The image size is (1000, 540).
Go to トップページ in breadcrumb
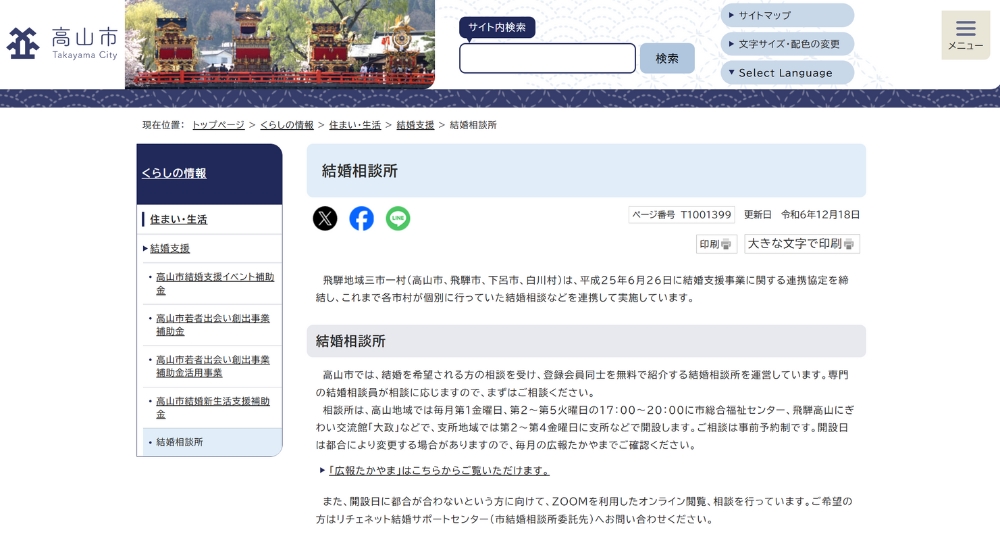coord(218,125)
